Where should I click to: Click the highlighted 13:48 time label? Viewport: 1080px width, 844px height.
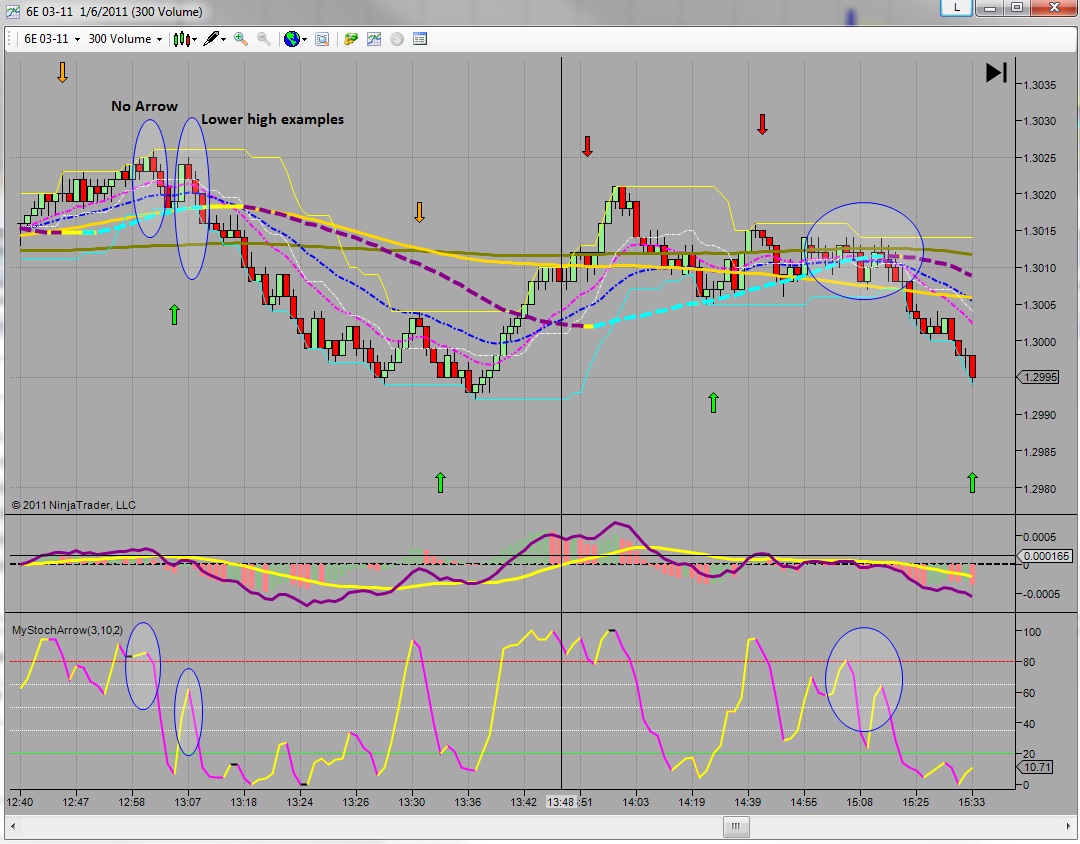560,802
